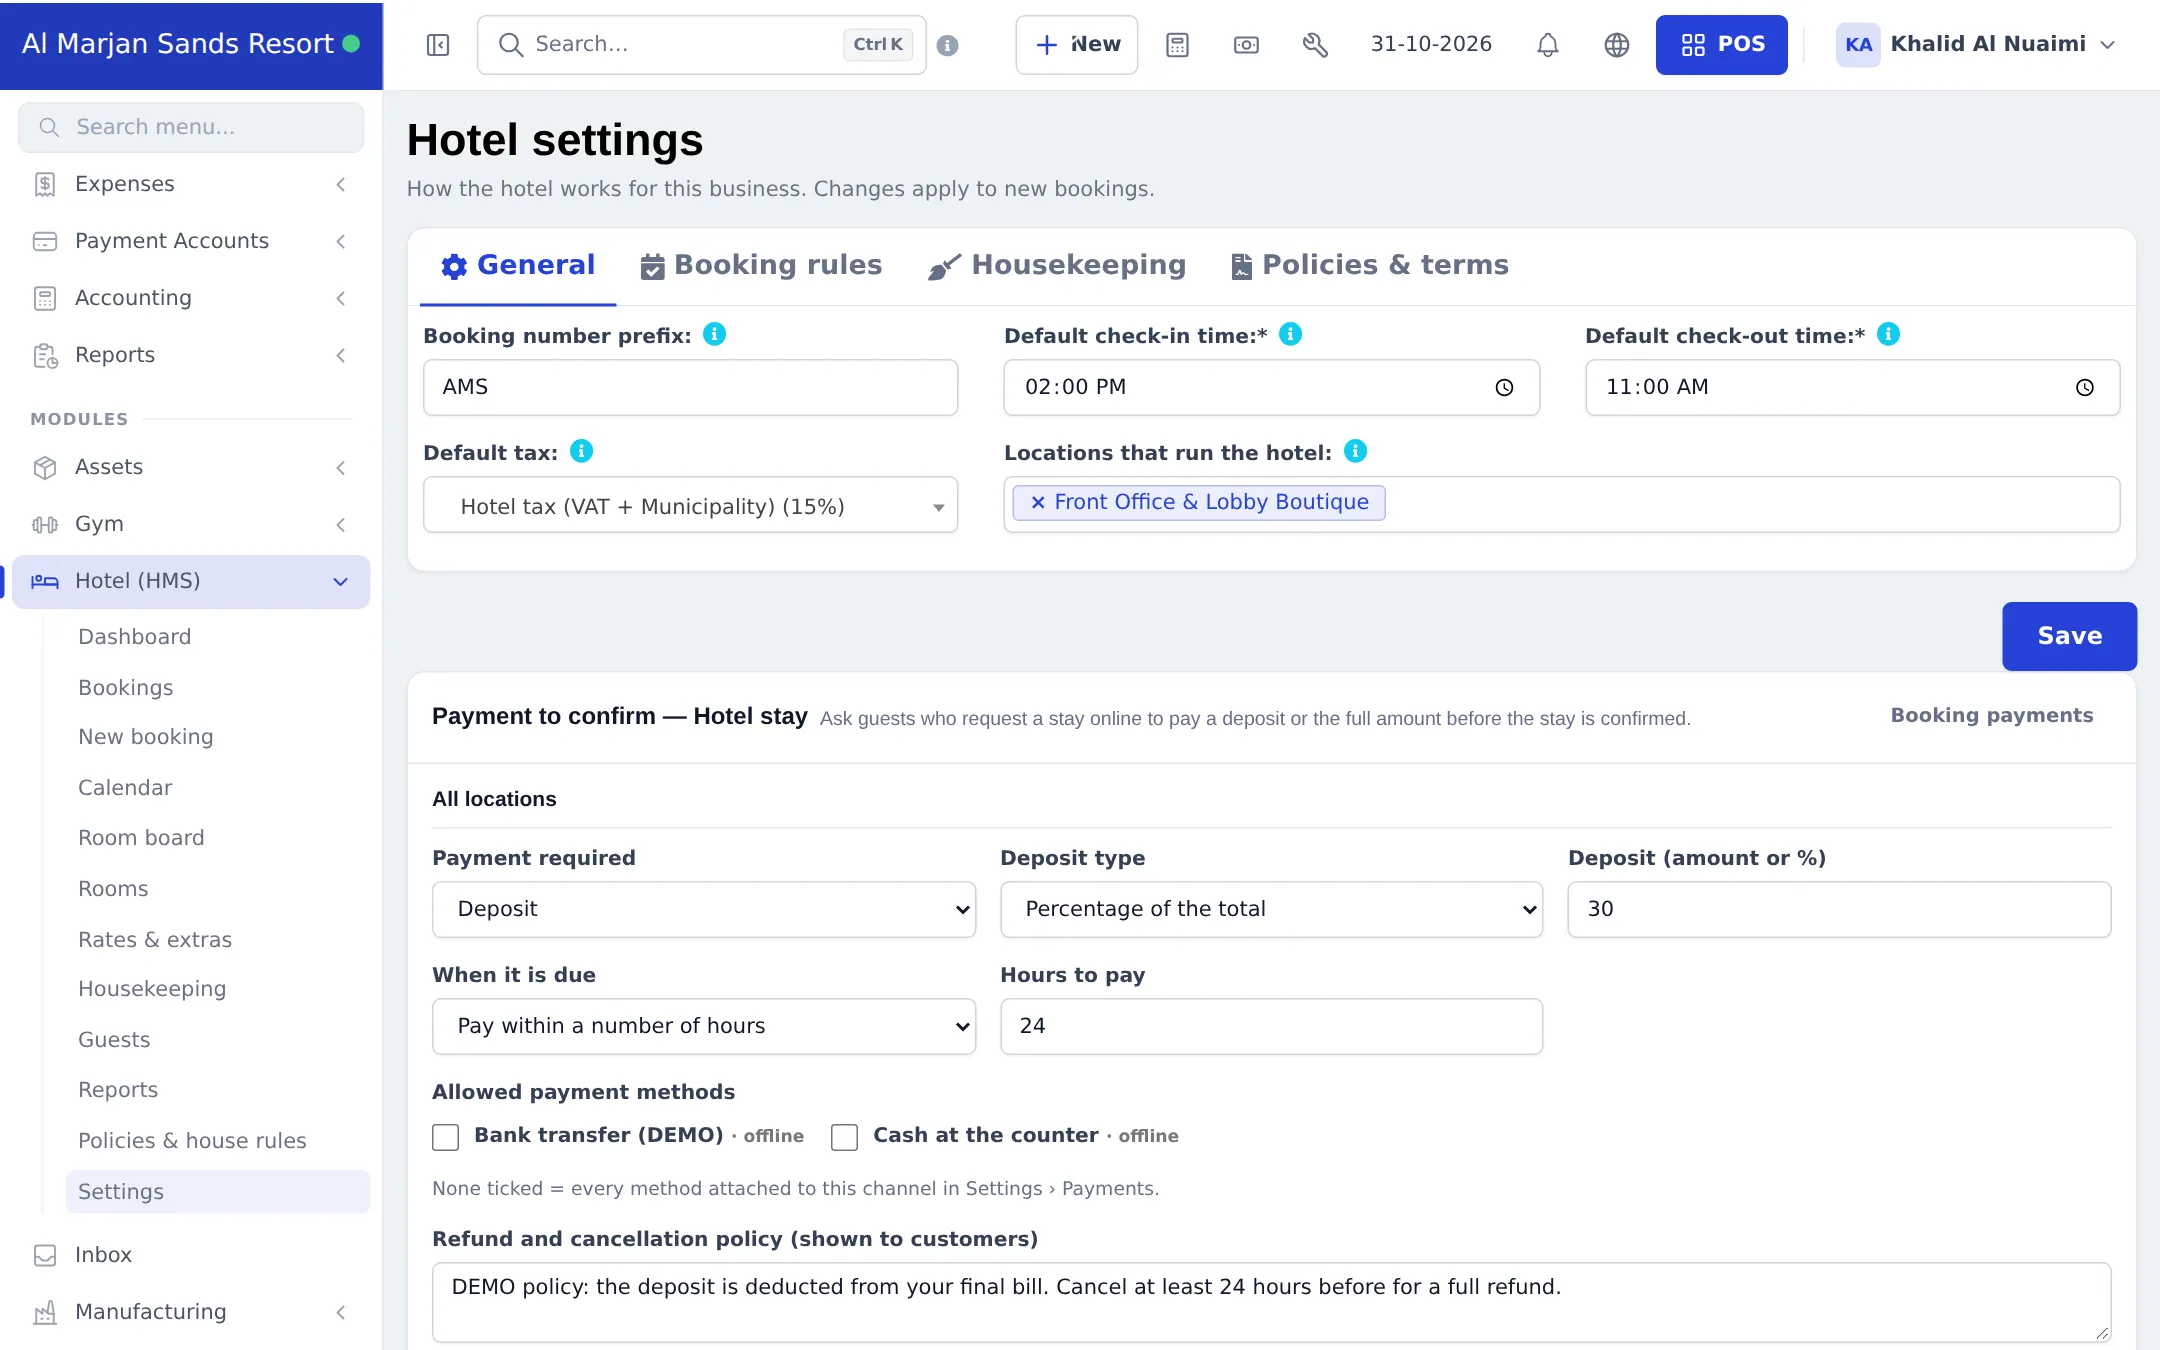Click the 31-10-2026 date in top bar
The width and height of the screenshot is (2160, 1350).
coord(1431,44)
